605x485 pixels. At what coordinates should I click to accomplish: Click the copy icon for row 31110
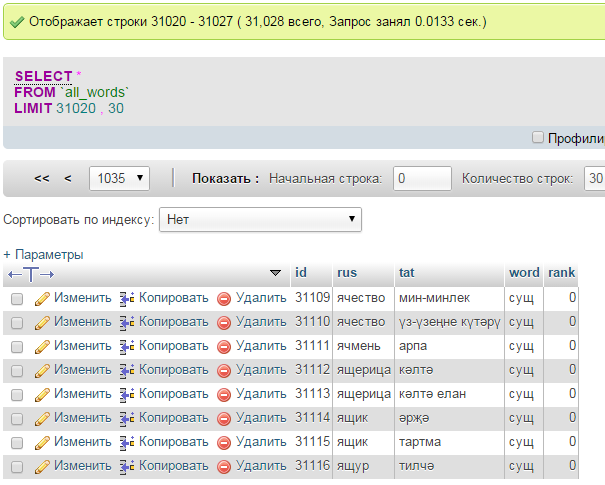coord(126,322)
